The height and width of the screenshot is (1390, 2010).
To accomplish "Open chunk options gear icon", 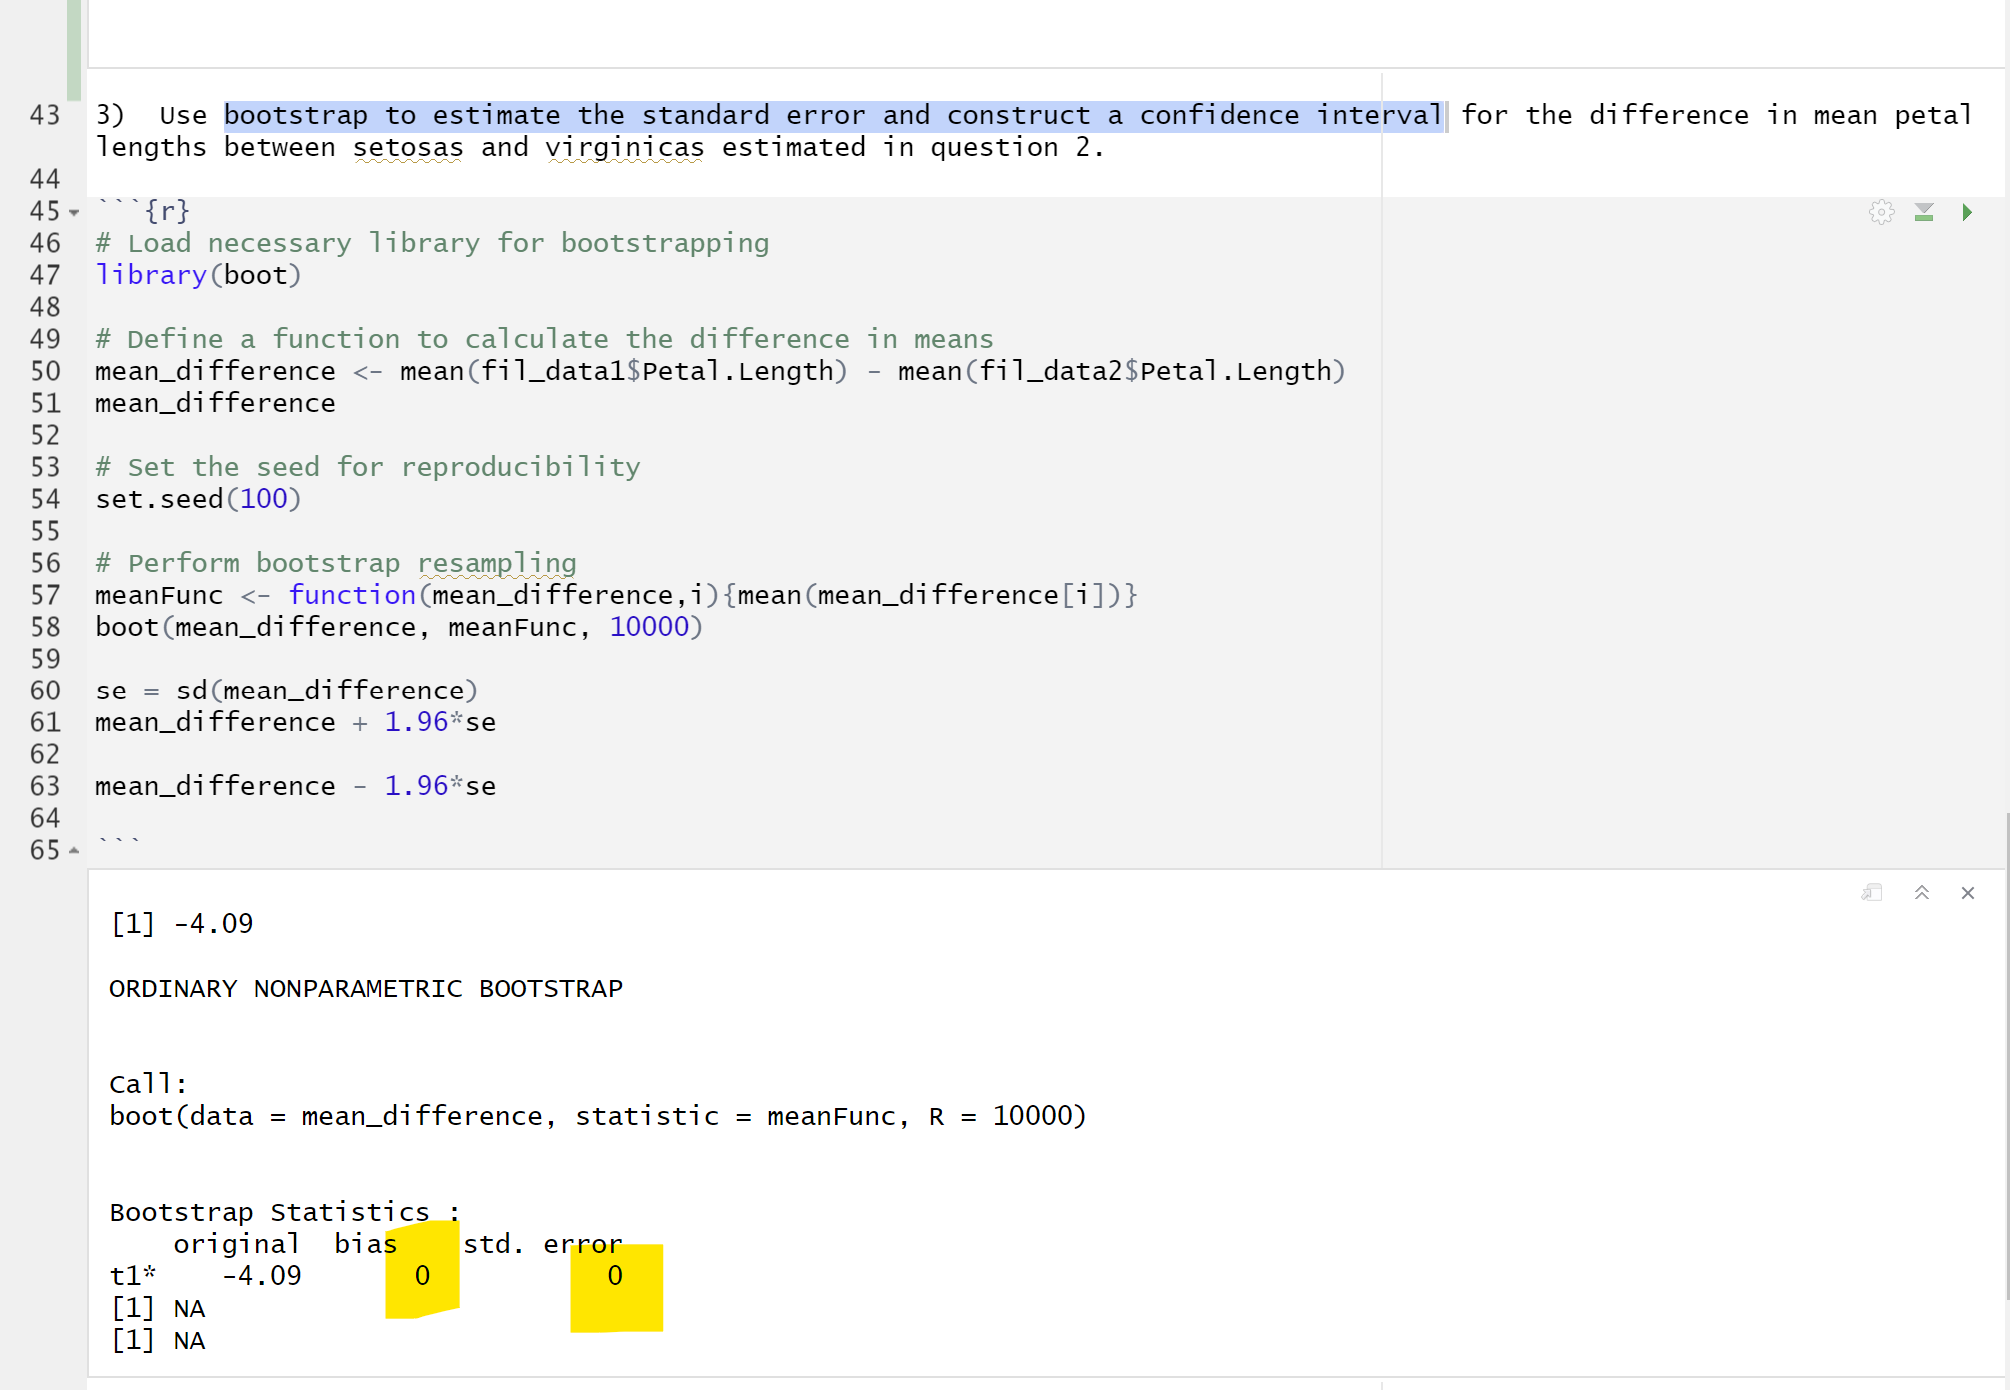I will click(x=1881, y=212).
